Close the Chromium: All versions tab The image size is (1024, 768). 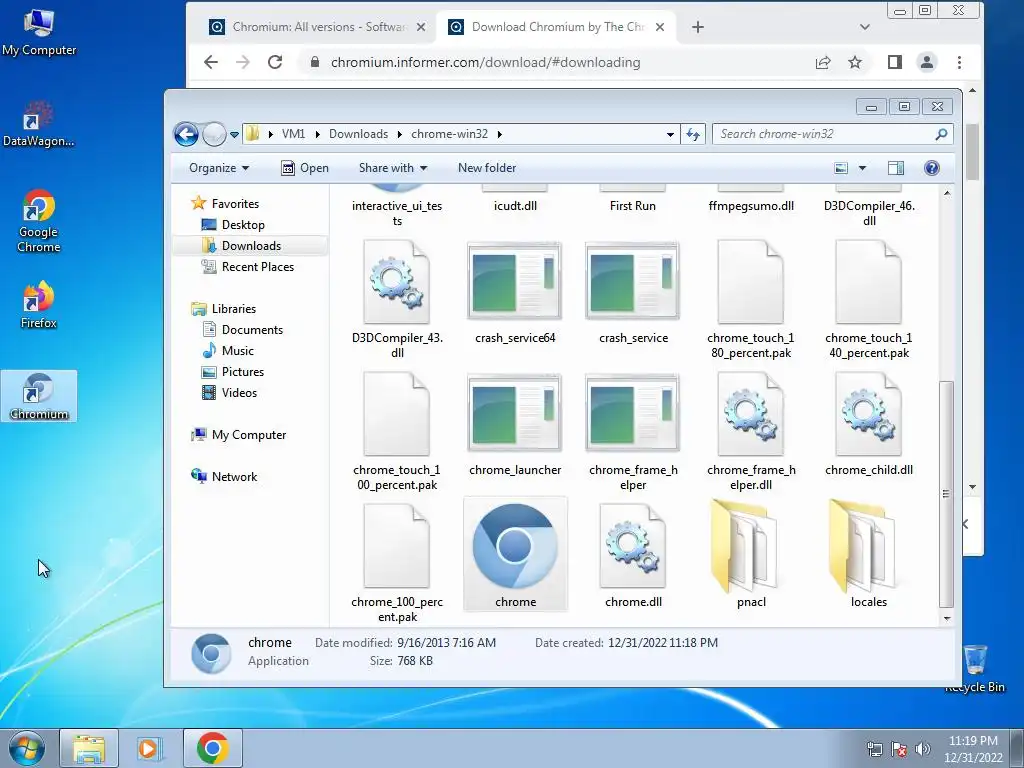(421, 27)
